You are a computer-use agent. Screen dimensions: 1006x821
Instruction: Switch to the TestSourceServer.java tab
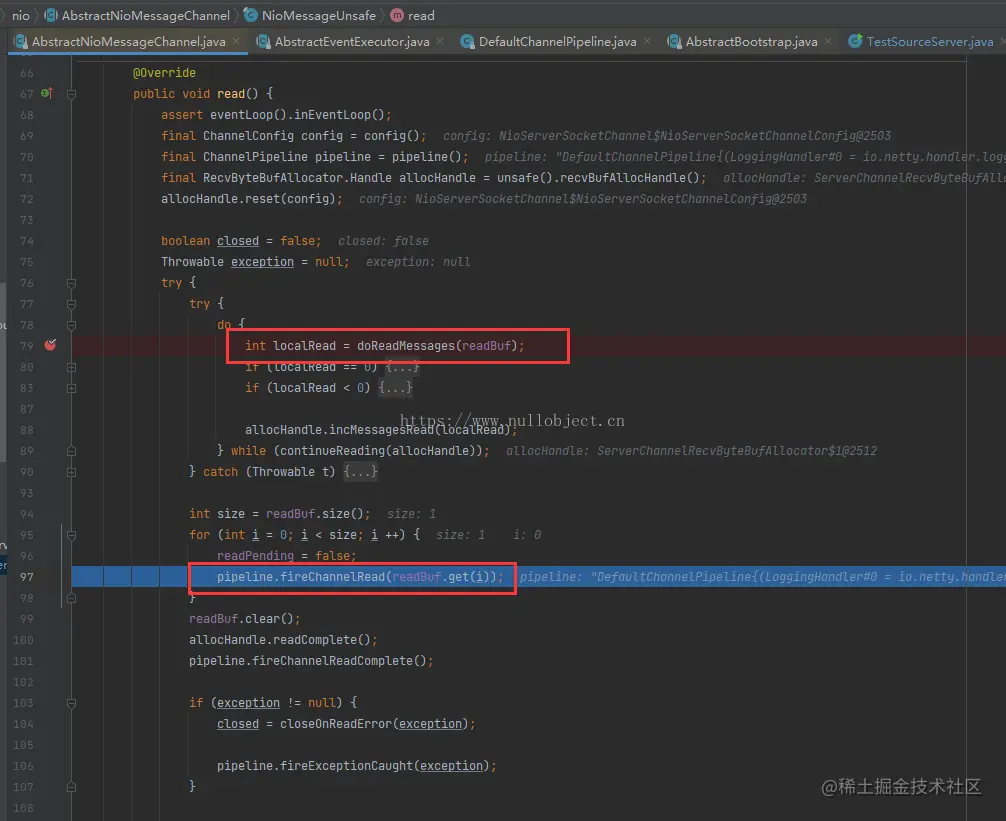930,42
